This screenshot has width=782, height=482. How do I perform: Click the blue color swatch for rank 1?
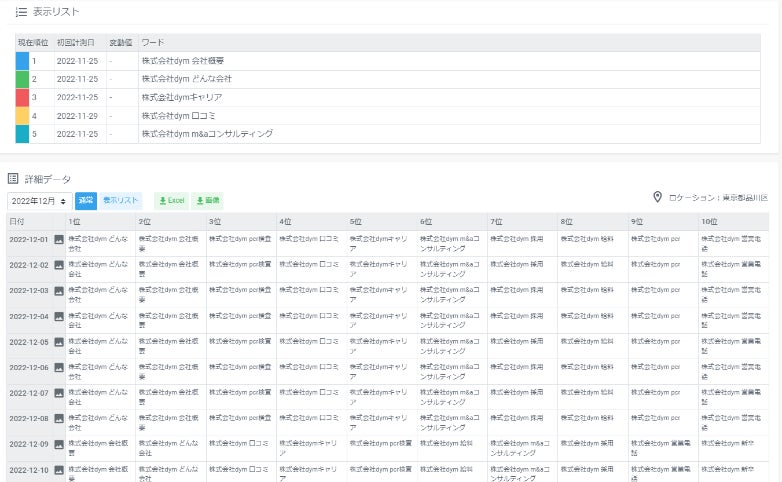point(22,61)
